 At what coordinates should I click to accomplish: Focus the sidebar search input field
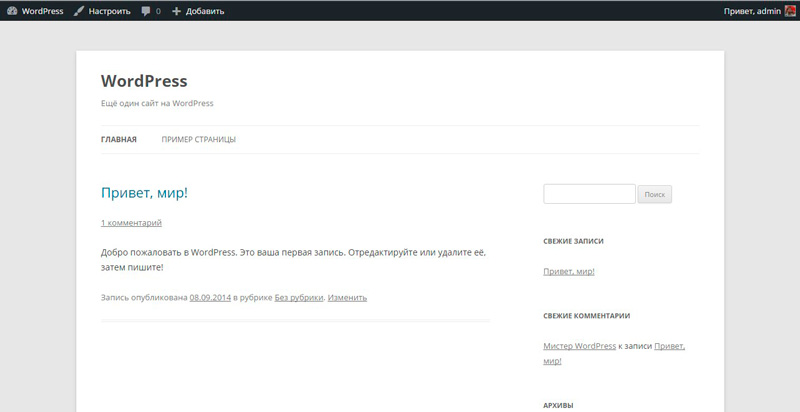coord(589,194)
